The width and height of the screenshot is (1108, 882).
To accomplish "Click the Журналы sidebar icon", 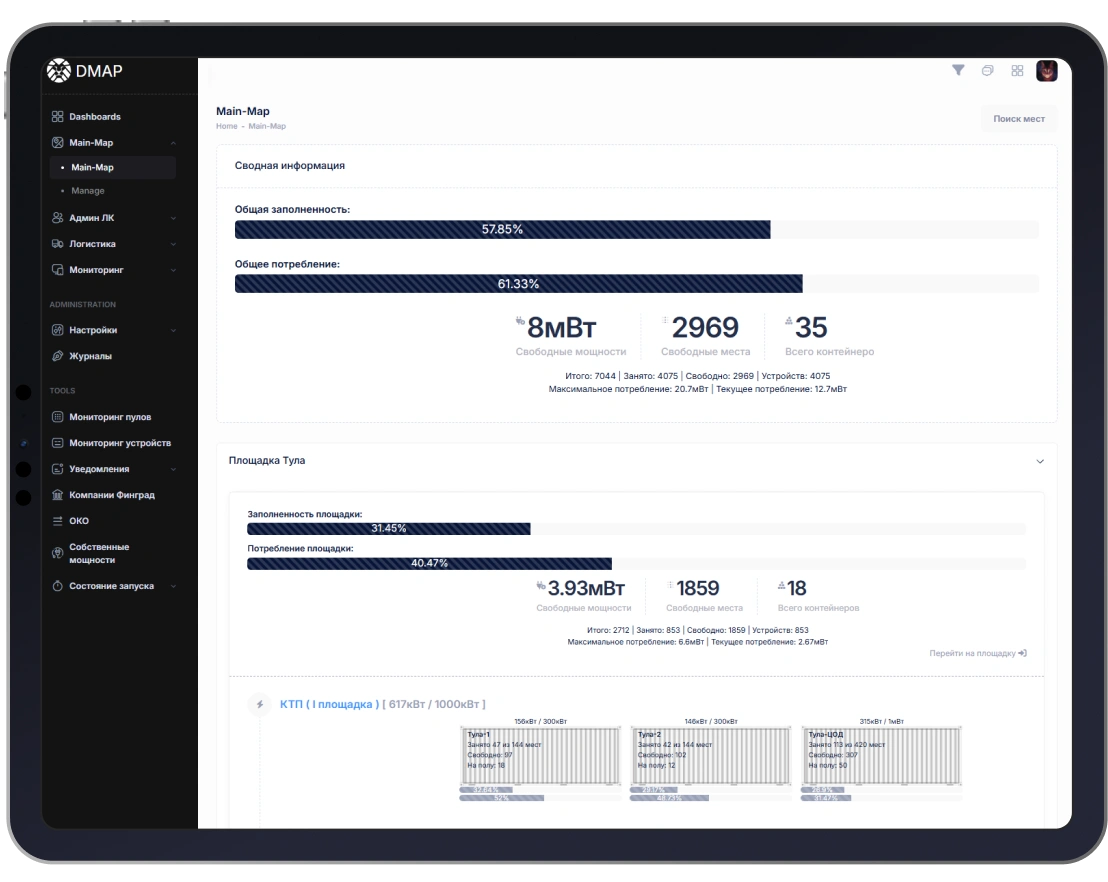I will (57, 356).
